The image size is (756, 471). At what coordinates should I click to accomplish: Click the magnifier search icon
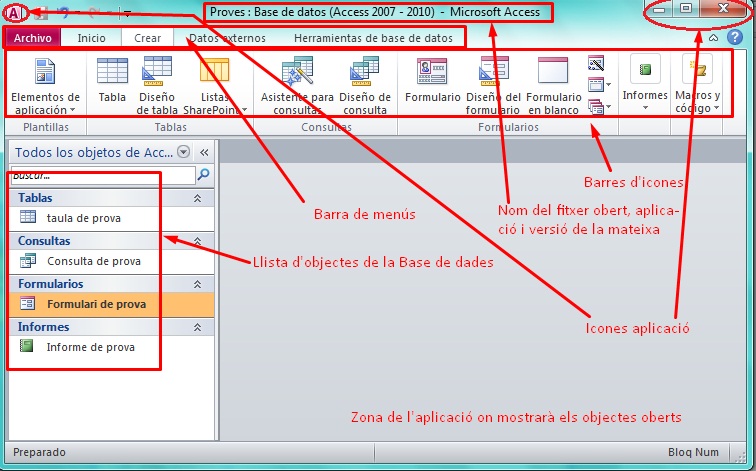pos(203,175)
